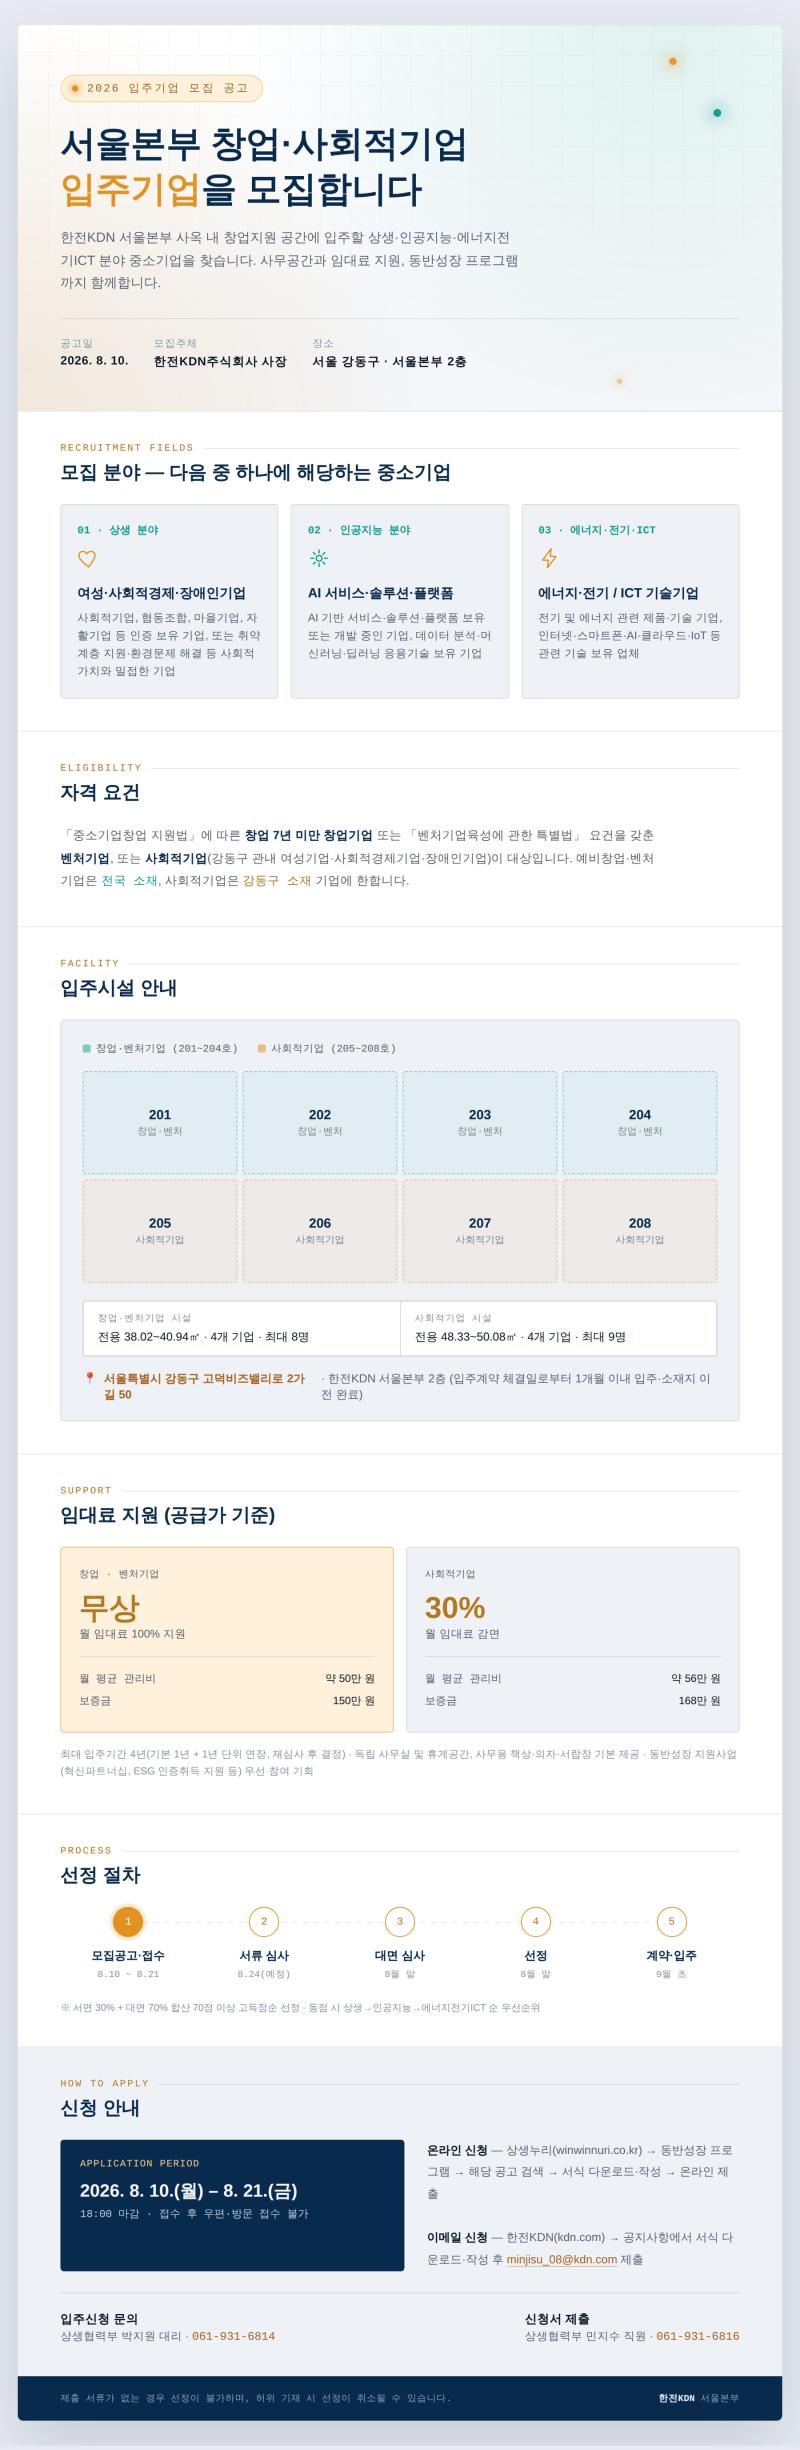This screenshot has width=800, height=2450.
Task: Click the sun icon in the 인공지능 분야 card
Action: 318,559
